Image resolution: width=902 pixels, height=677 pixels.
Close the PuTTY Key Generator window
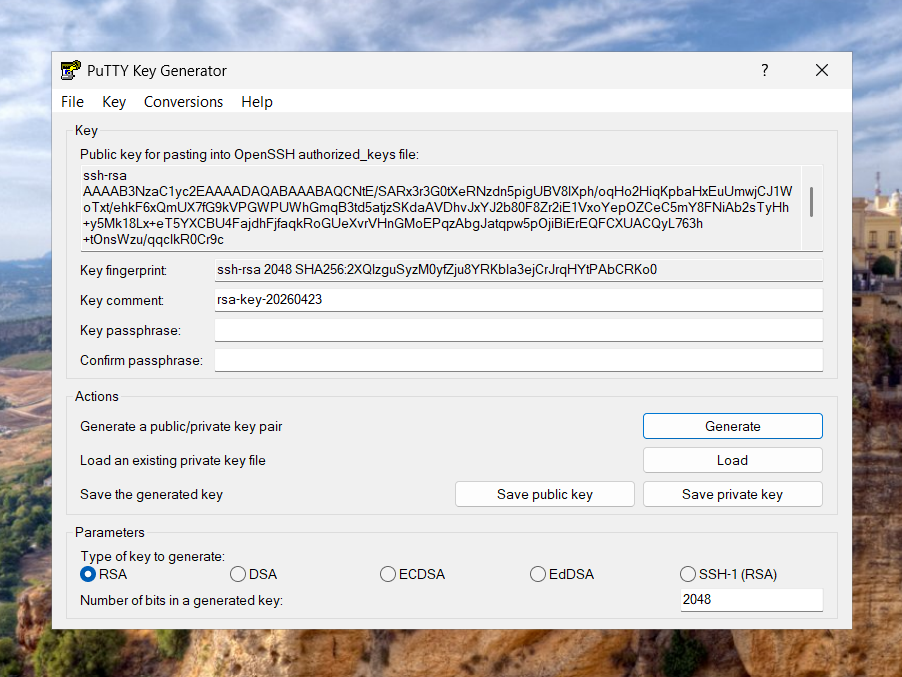[822, 70]
